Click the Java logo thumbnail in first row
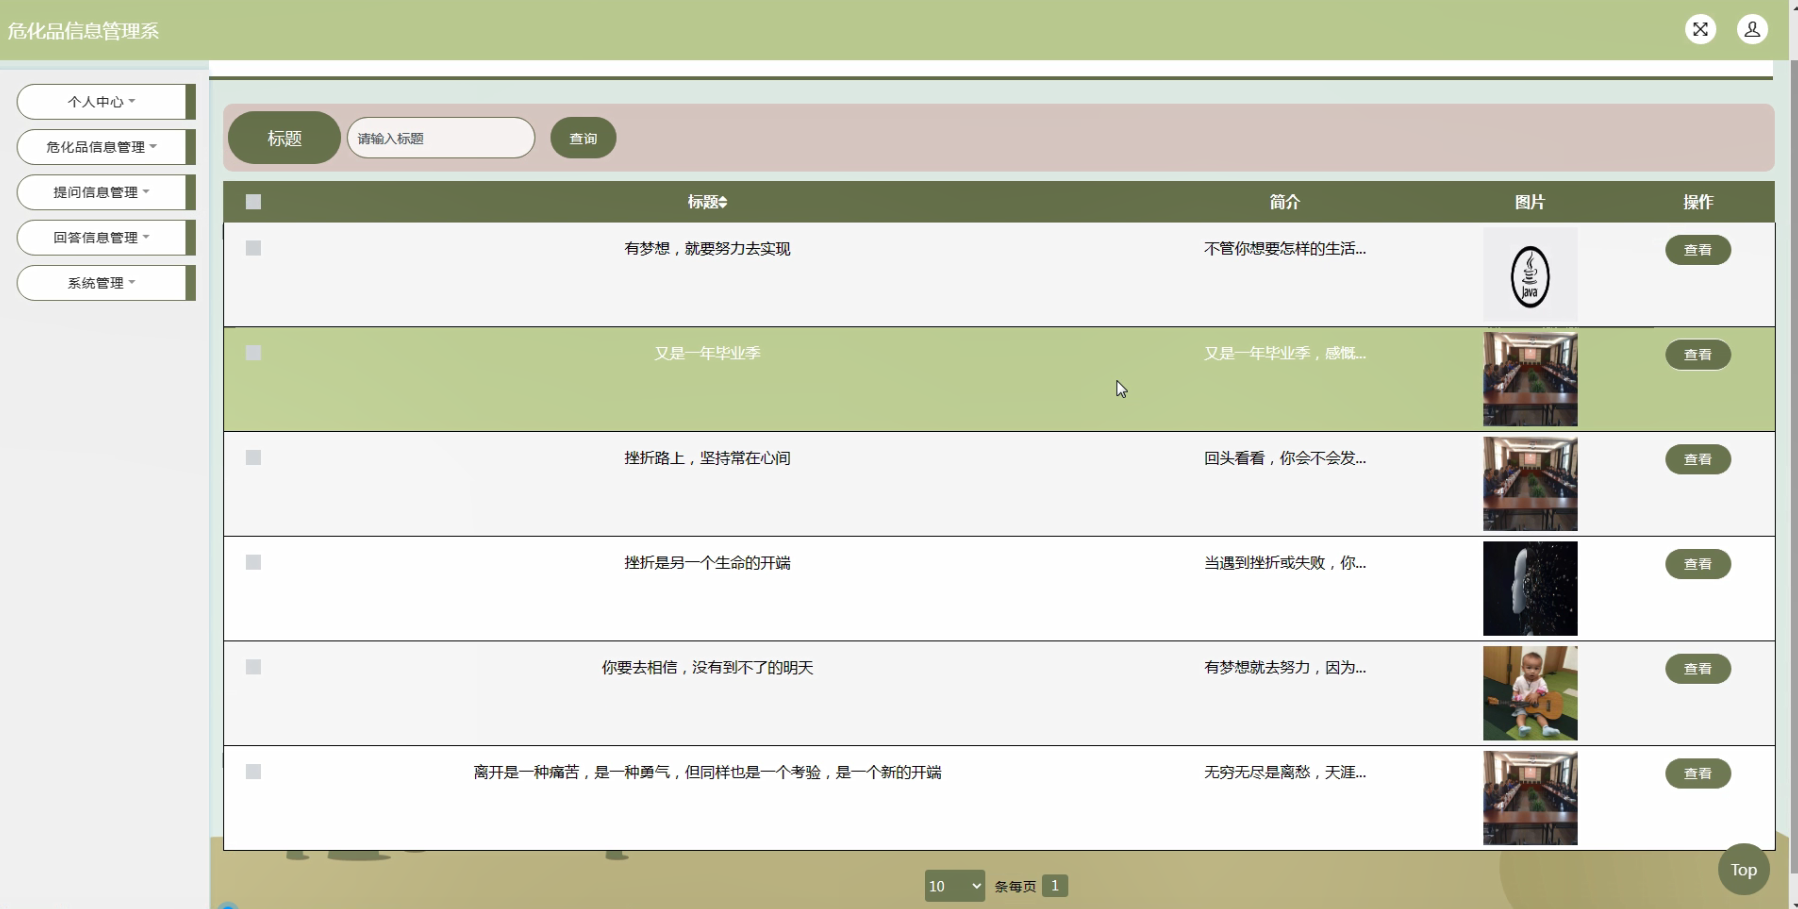Image resolution: width=1798 pixels, height=909 pixels. (1530, 276)
